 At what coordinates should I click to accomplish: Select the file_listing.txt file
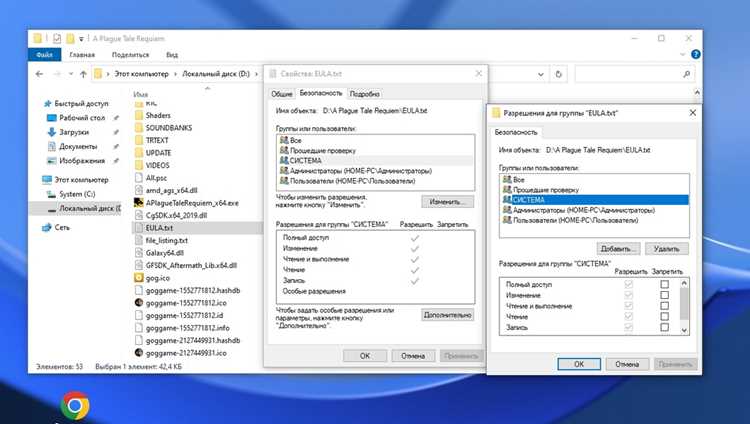(x=166, y=240)
